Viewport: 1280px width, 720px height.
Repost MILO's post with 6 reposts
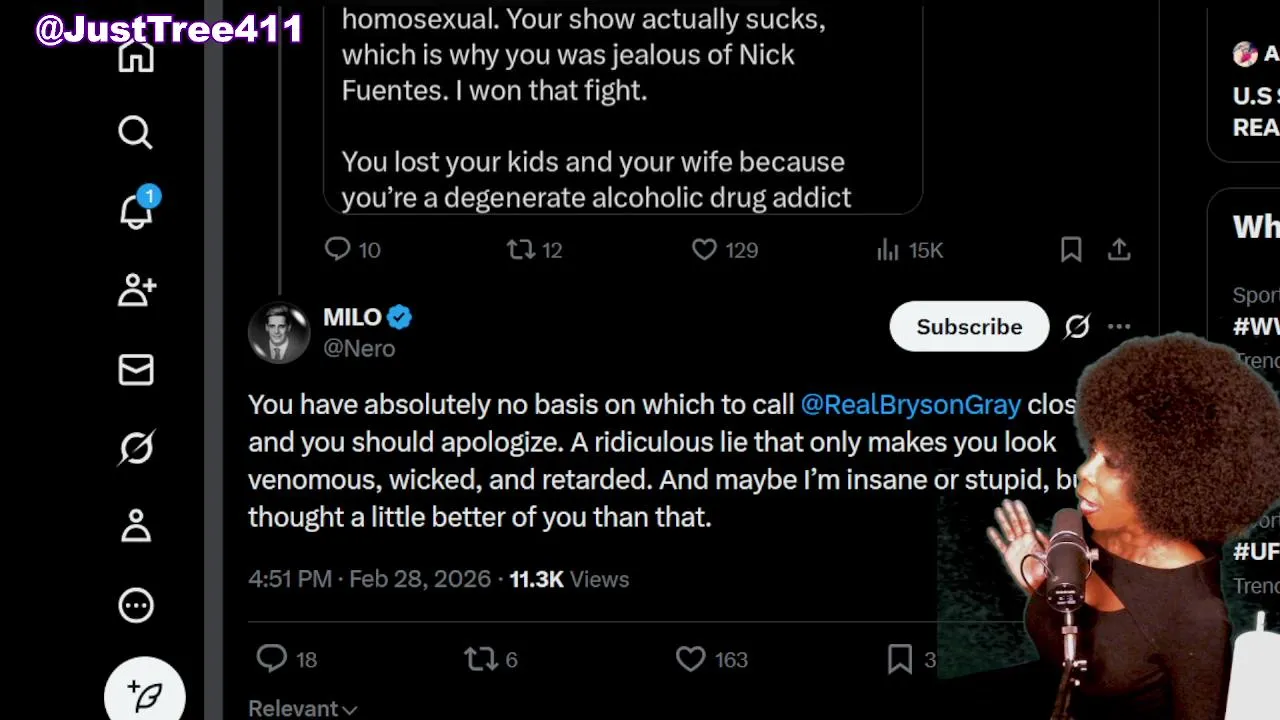(x=481, y=659)
